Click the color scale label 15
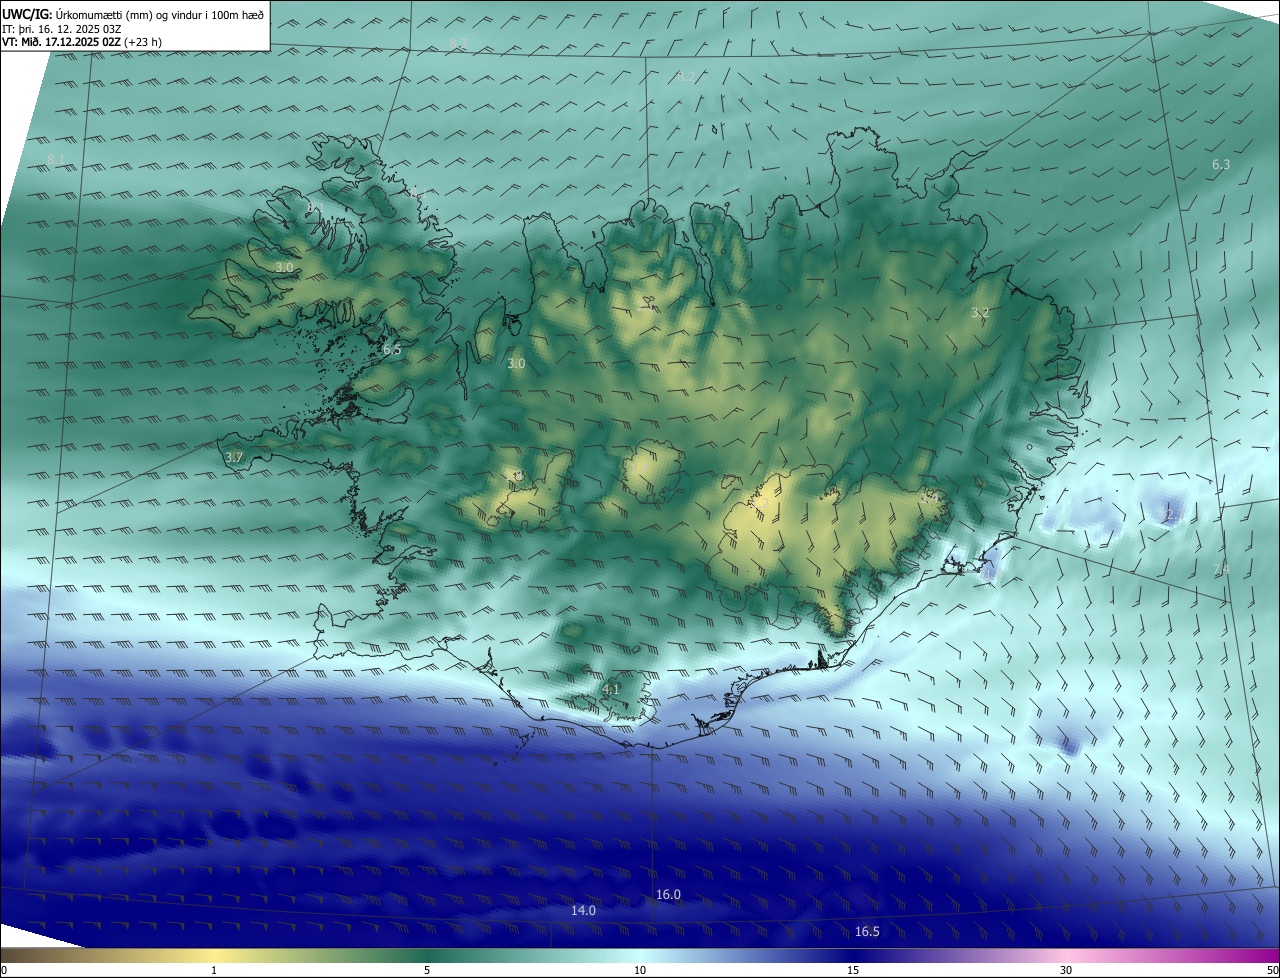 (x=853, y=970)
